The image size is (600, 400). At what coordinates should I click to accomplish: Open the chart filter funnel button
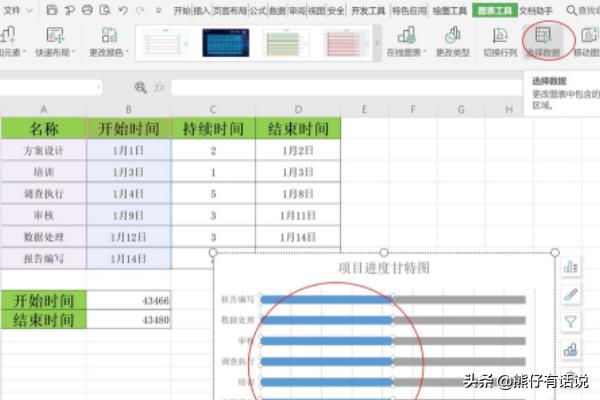pyautogui.click(x=571, y=322)
